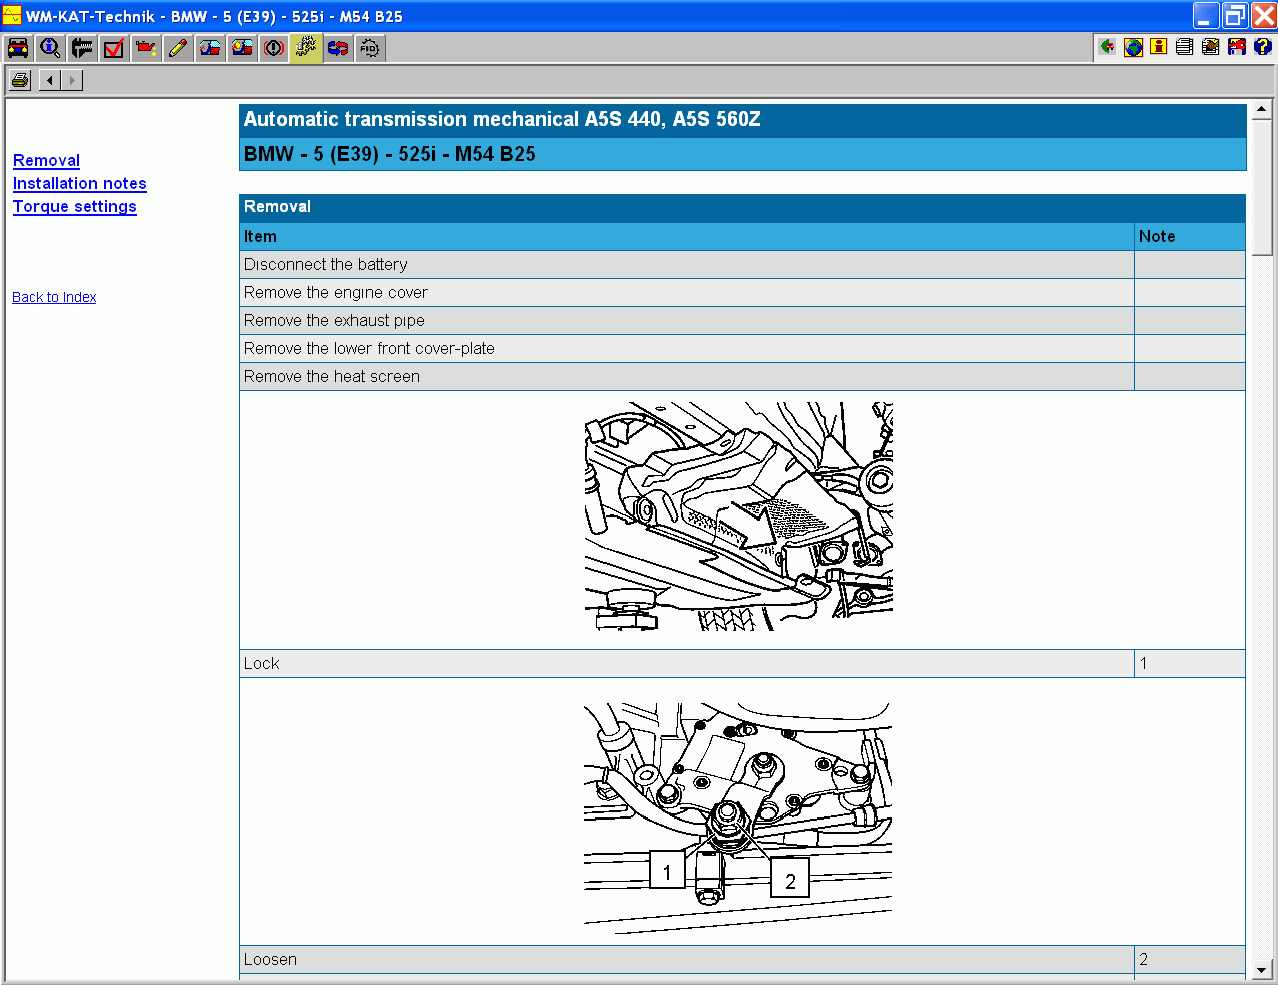Viewport: 1278px width, 985px height.
Task: Select the 'Remove the heat screen' row
Action: 742,376
